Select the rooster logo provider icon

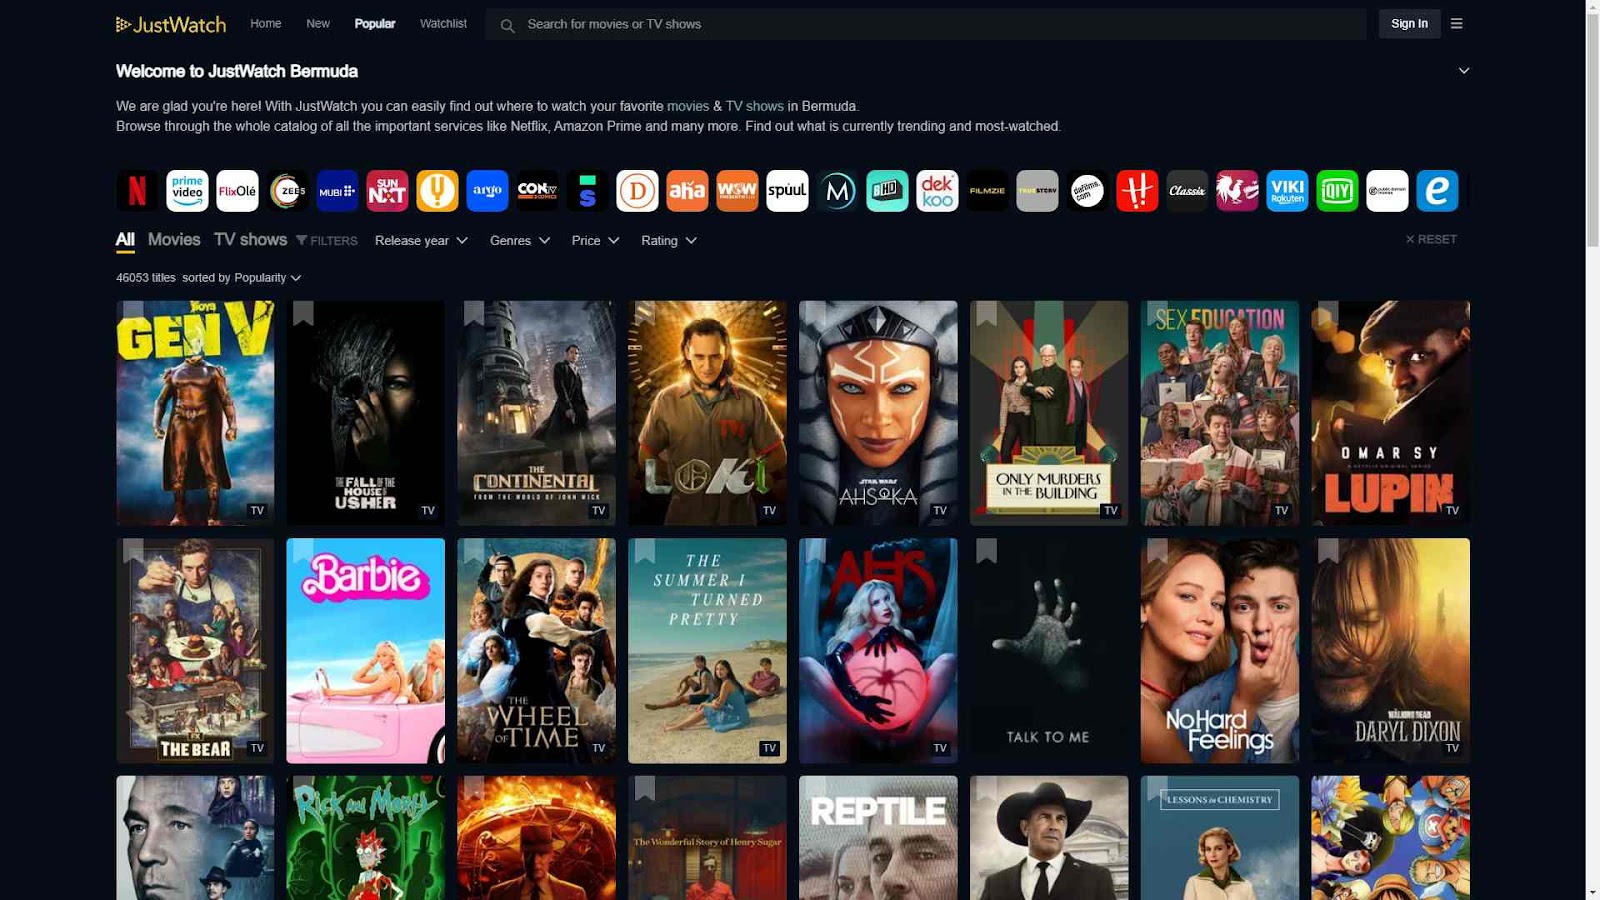click(1237, 191)
